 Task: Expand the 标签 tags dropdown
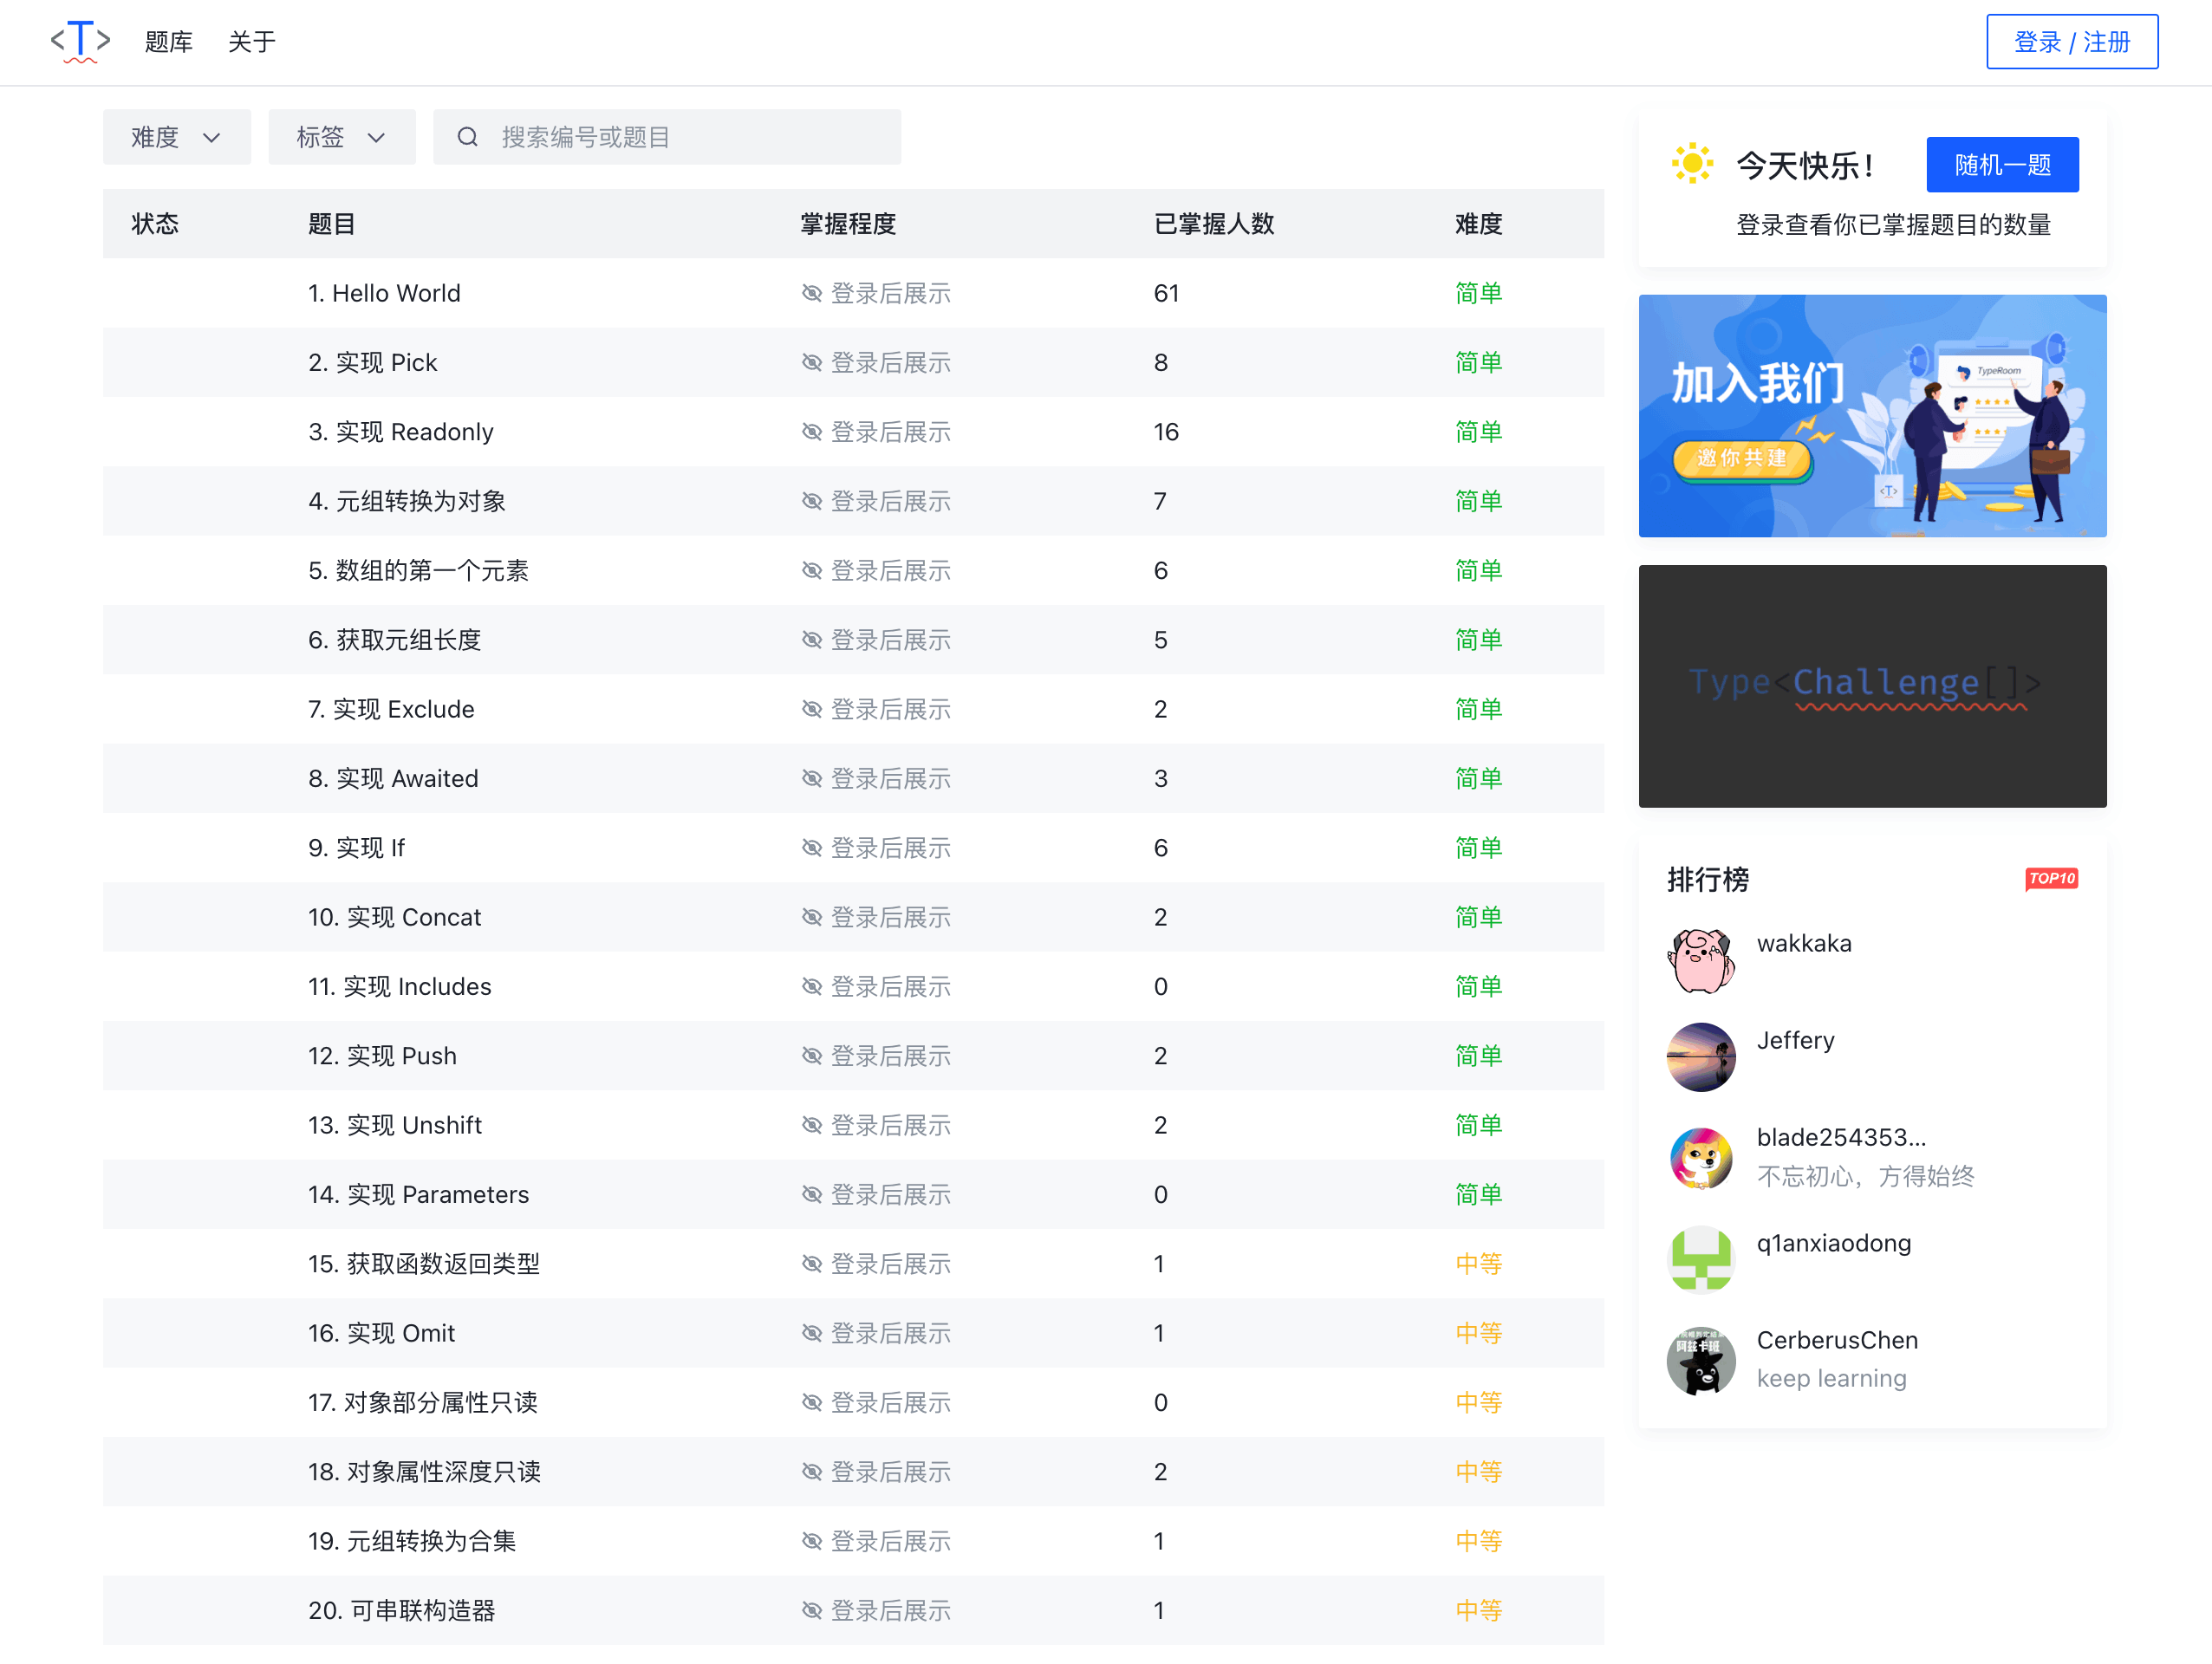tap(341, 137)
